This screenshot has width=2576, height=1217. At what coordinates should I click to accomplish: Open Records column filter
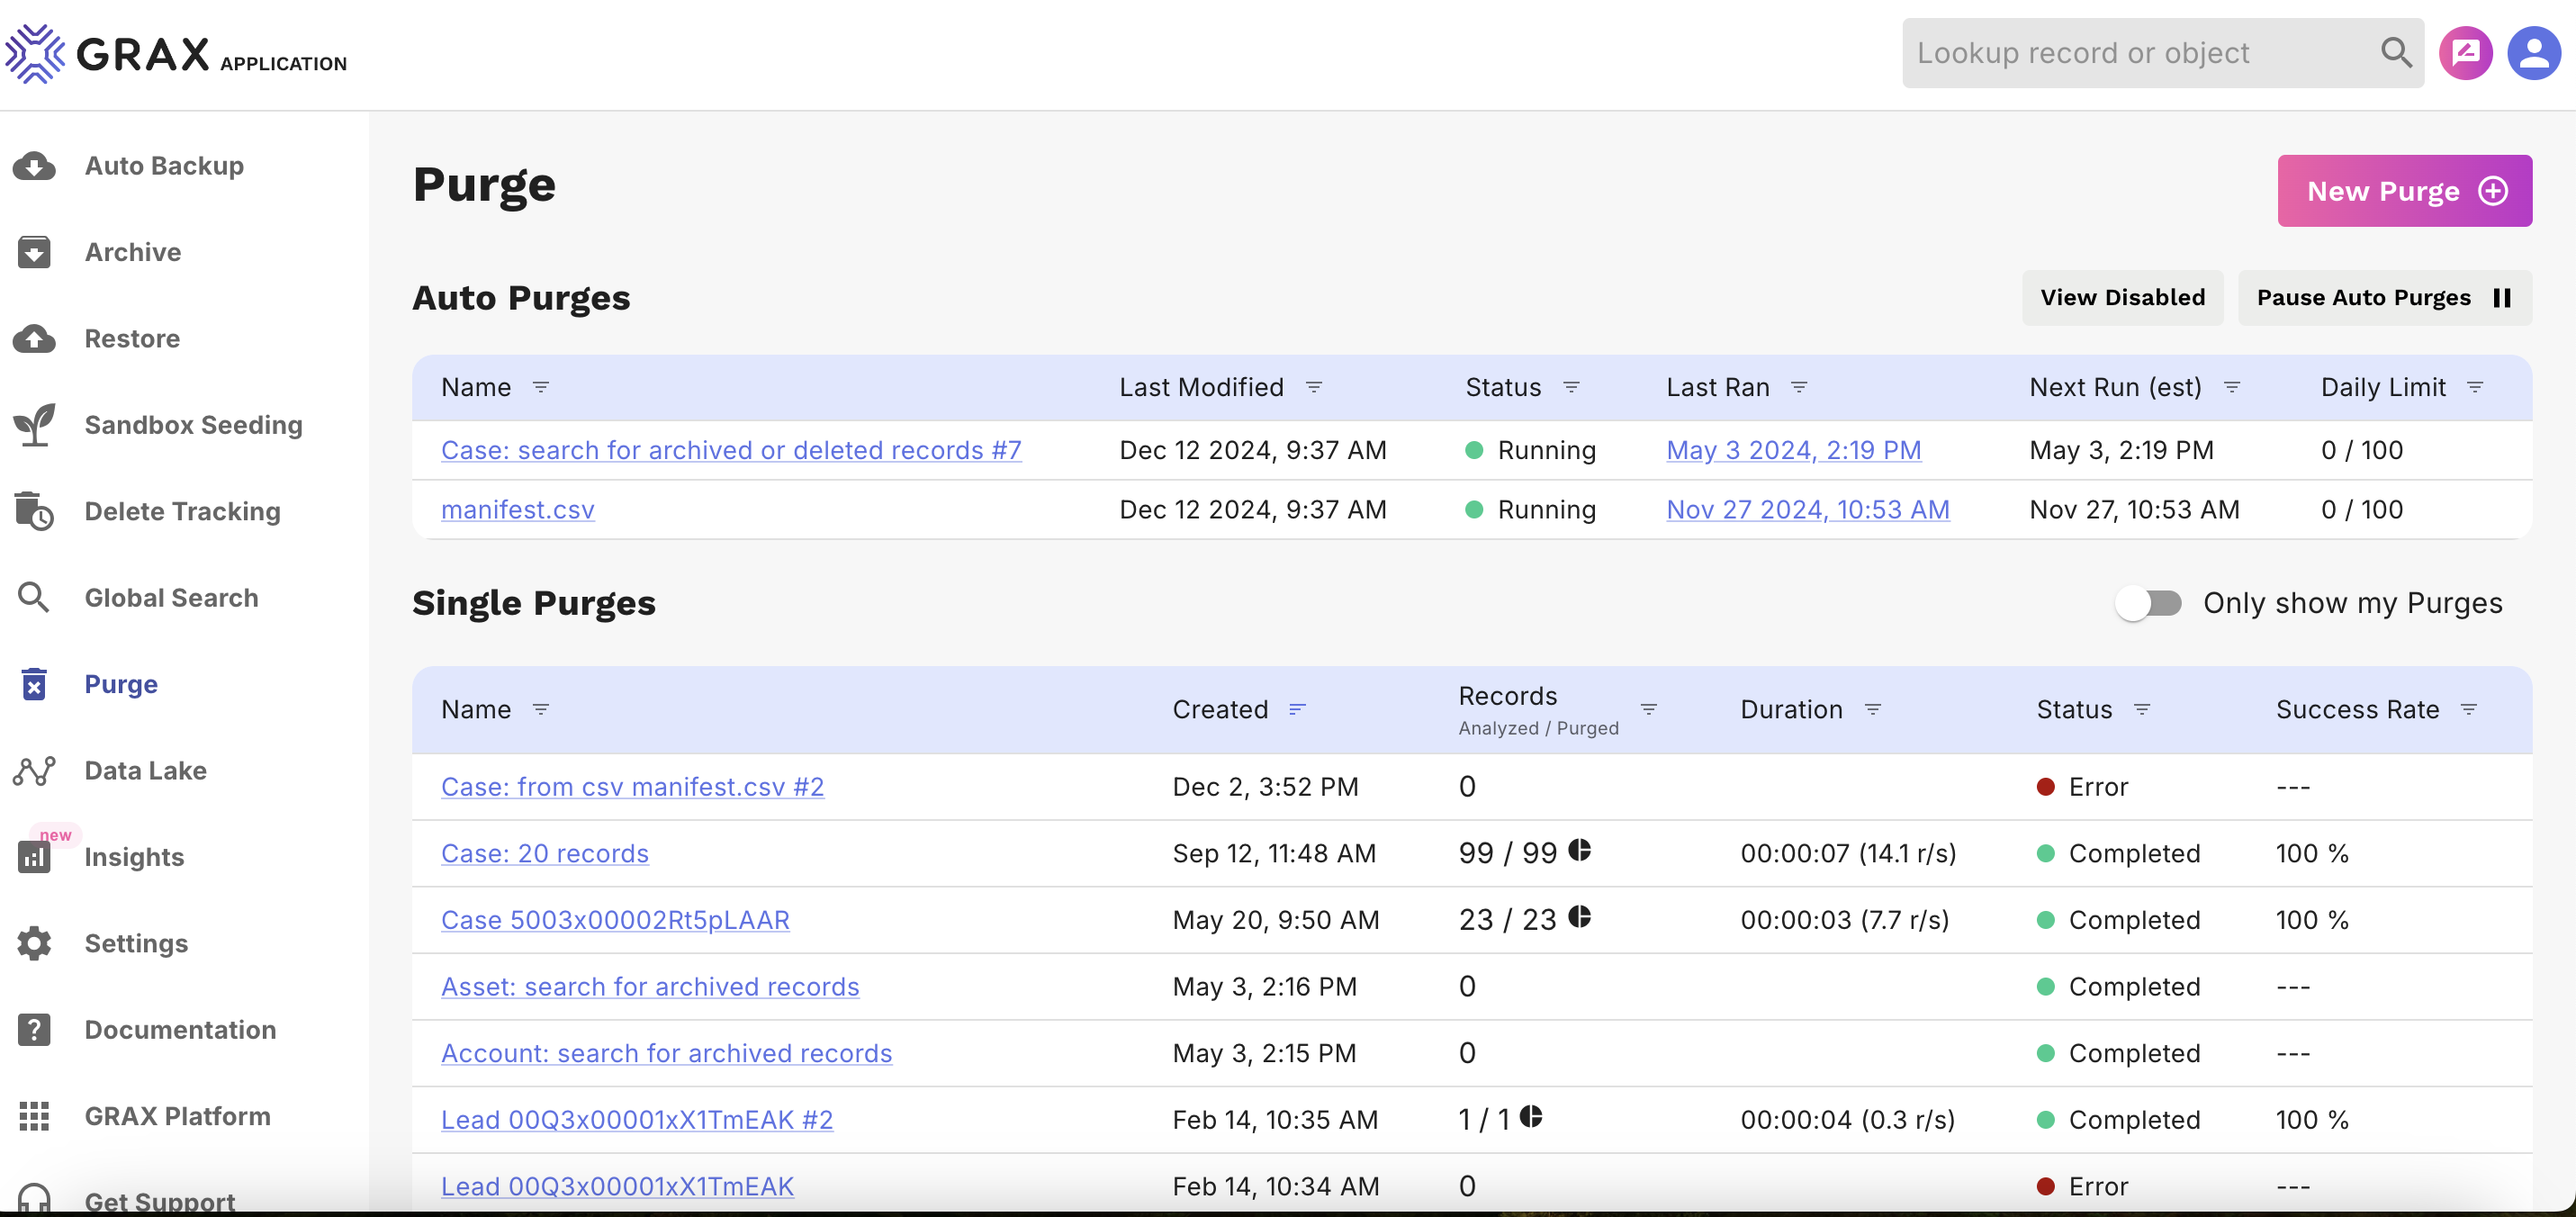click(1649, 709)
